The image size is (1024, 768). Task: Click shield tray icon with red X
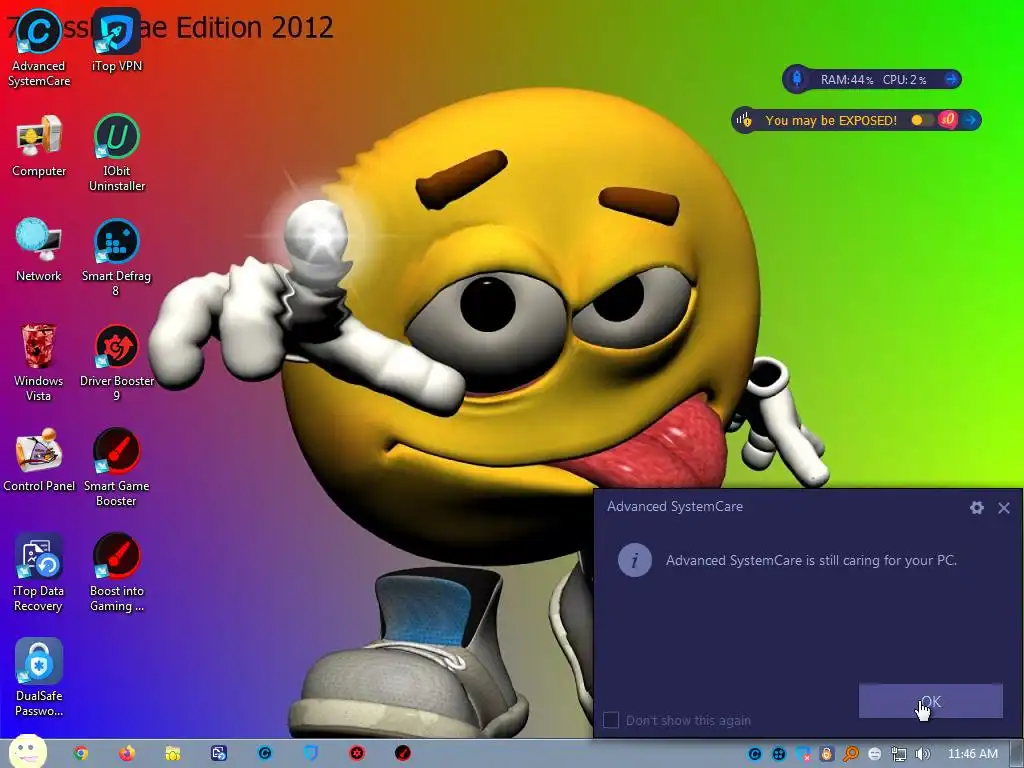tap(803, 754)
